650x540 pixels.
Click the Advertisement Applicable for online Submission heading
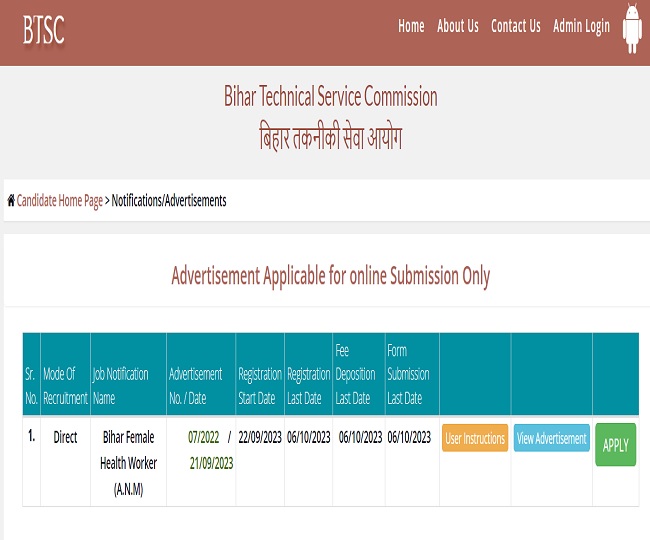330,275
